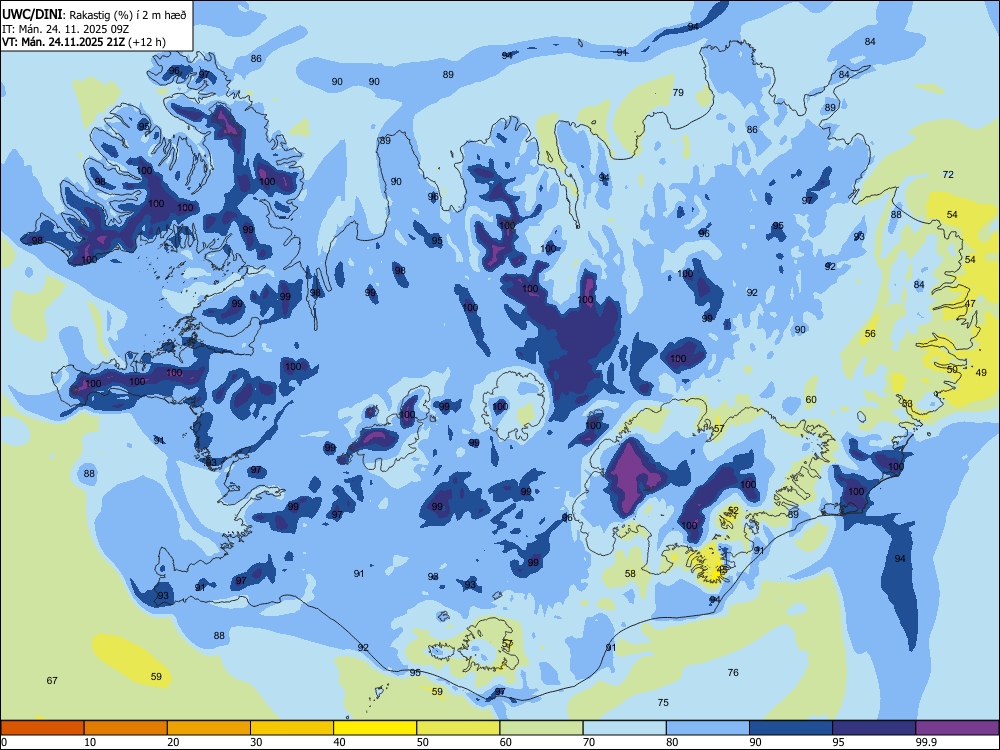
Task: Click the 'VT: Mán. 24.11.2025 21Z (+12 h)' line
Action: [x=84, y=42]
